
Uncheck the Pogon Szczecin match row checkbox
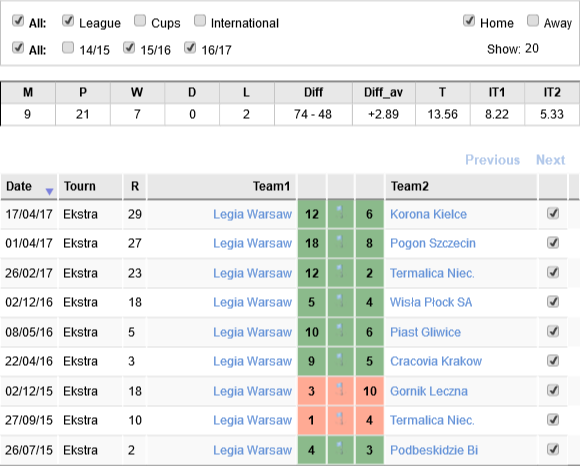pos(553,243)
